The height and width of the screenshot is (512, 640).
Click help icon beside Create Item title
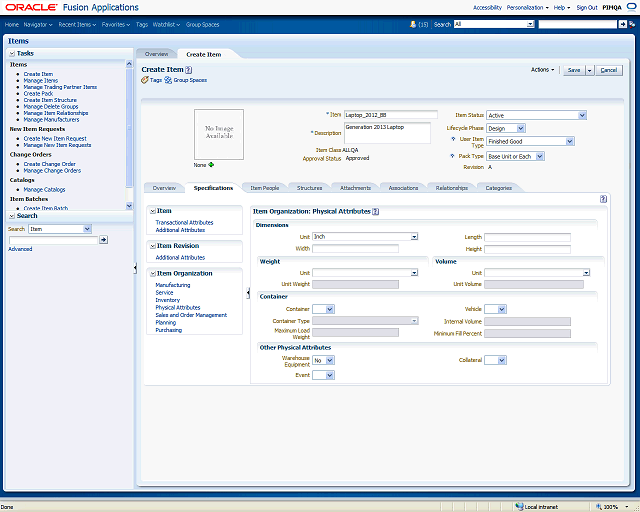[x=189, y=69]
